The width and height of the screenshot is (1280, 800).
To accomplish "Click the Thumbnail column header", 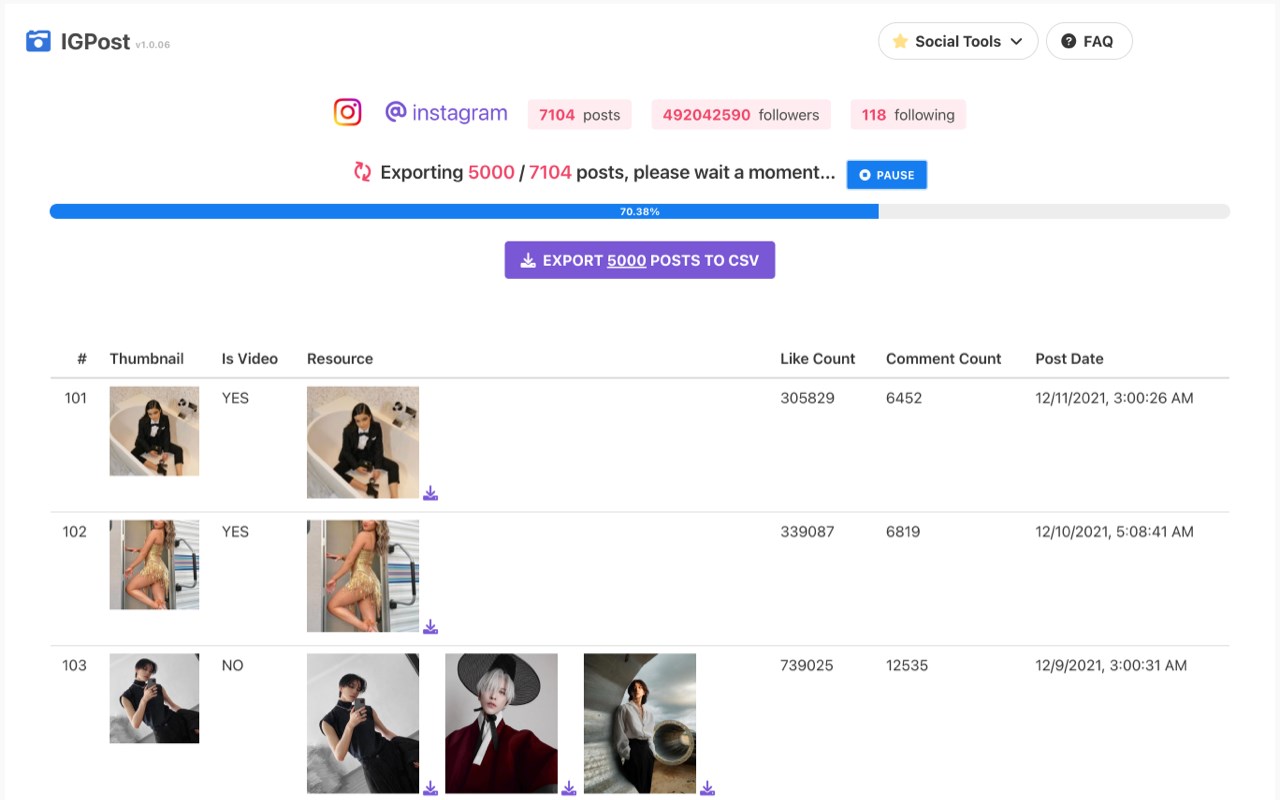I will pos(147,358).
